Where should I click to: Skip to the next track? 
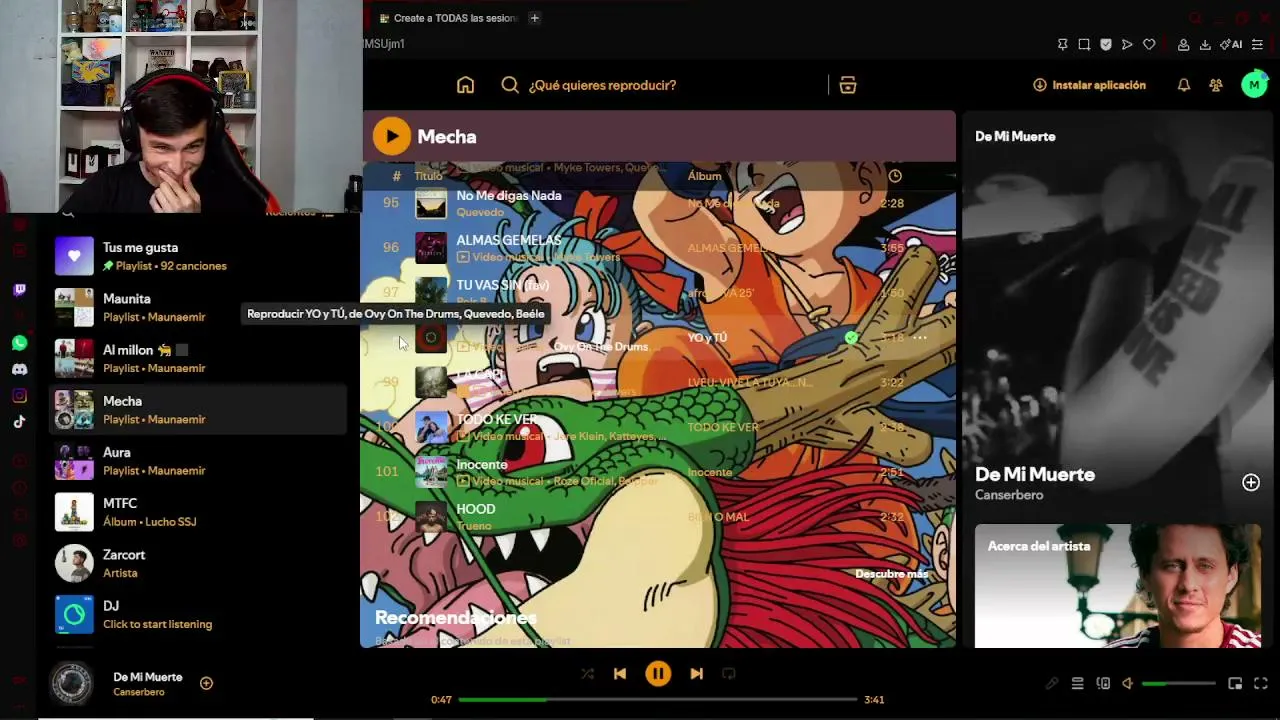tap(696, 674)
